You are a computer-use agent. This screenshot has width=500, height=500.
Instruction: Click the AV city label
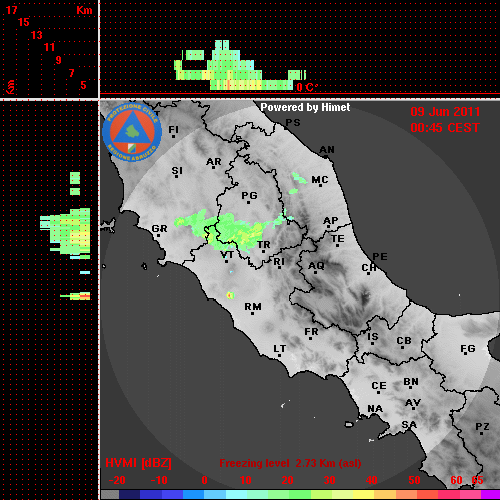[x=413, y=403]
